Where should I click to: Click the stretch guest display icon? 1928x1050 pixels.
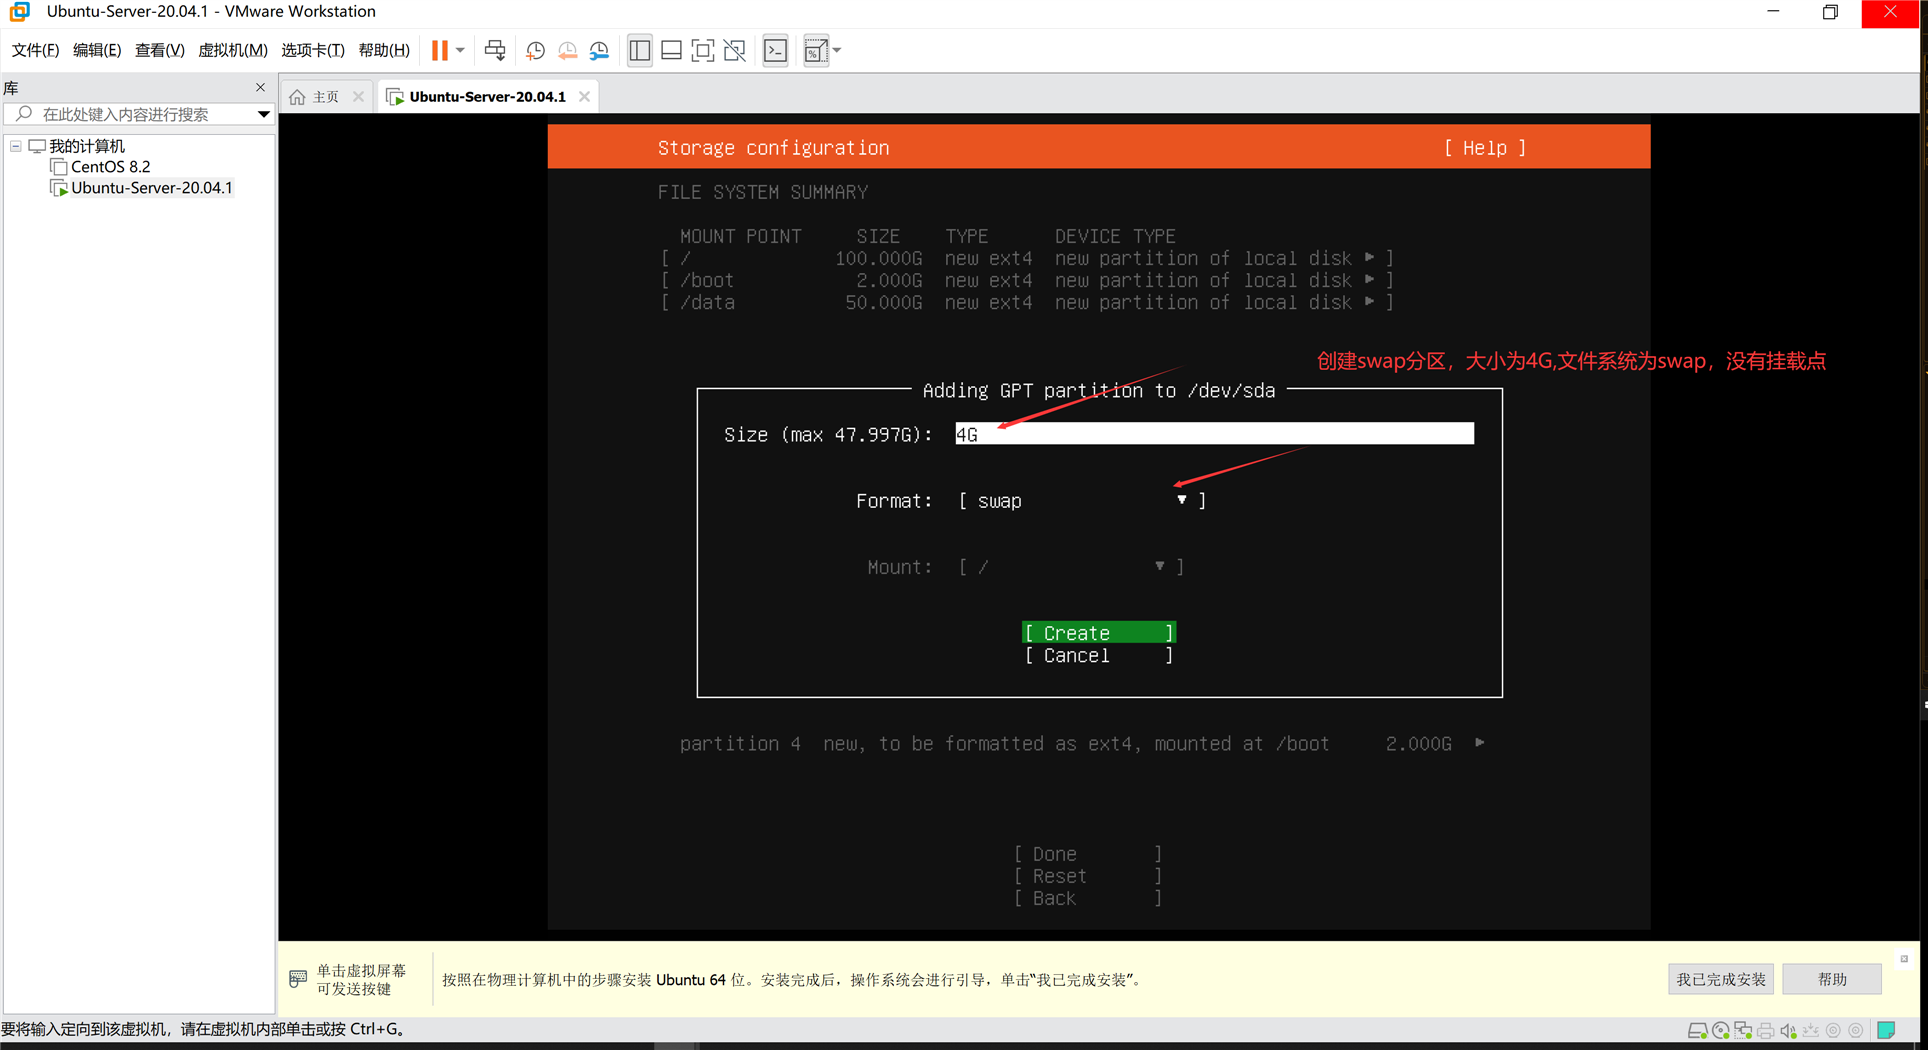pos(816,50)
